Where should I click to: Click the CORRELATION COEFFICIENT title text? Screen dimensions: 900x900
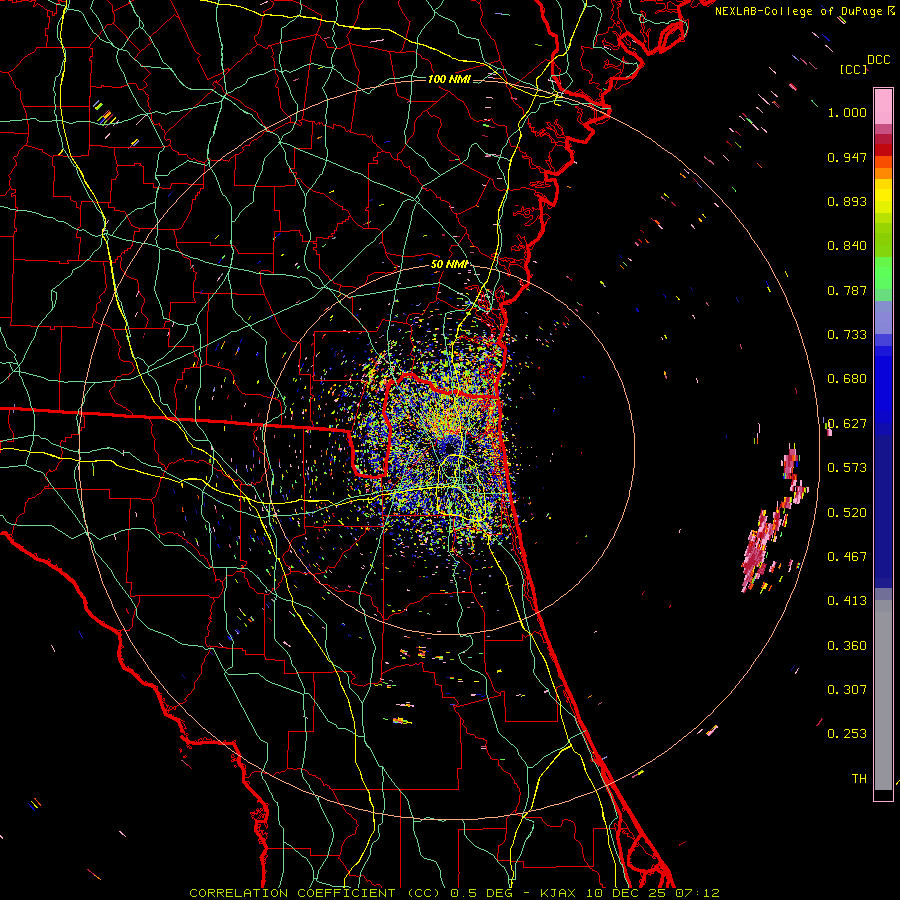click(292, 893)
